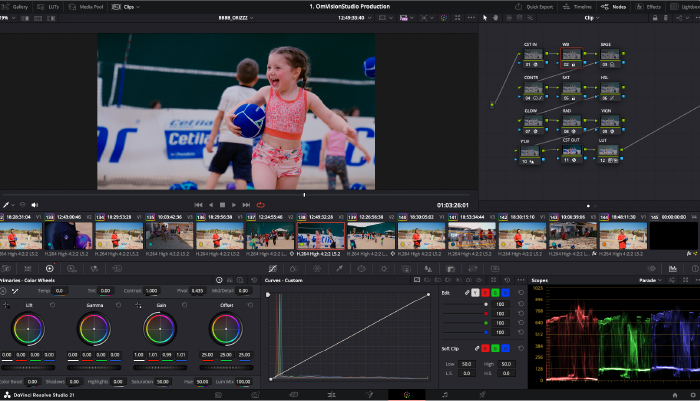
Task: Toggle the split-screen color wheel icon in viewer bar
Action: (444, 18)
